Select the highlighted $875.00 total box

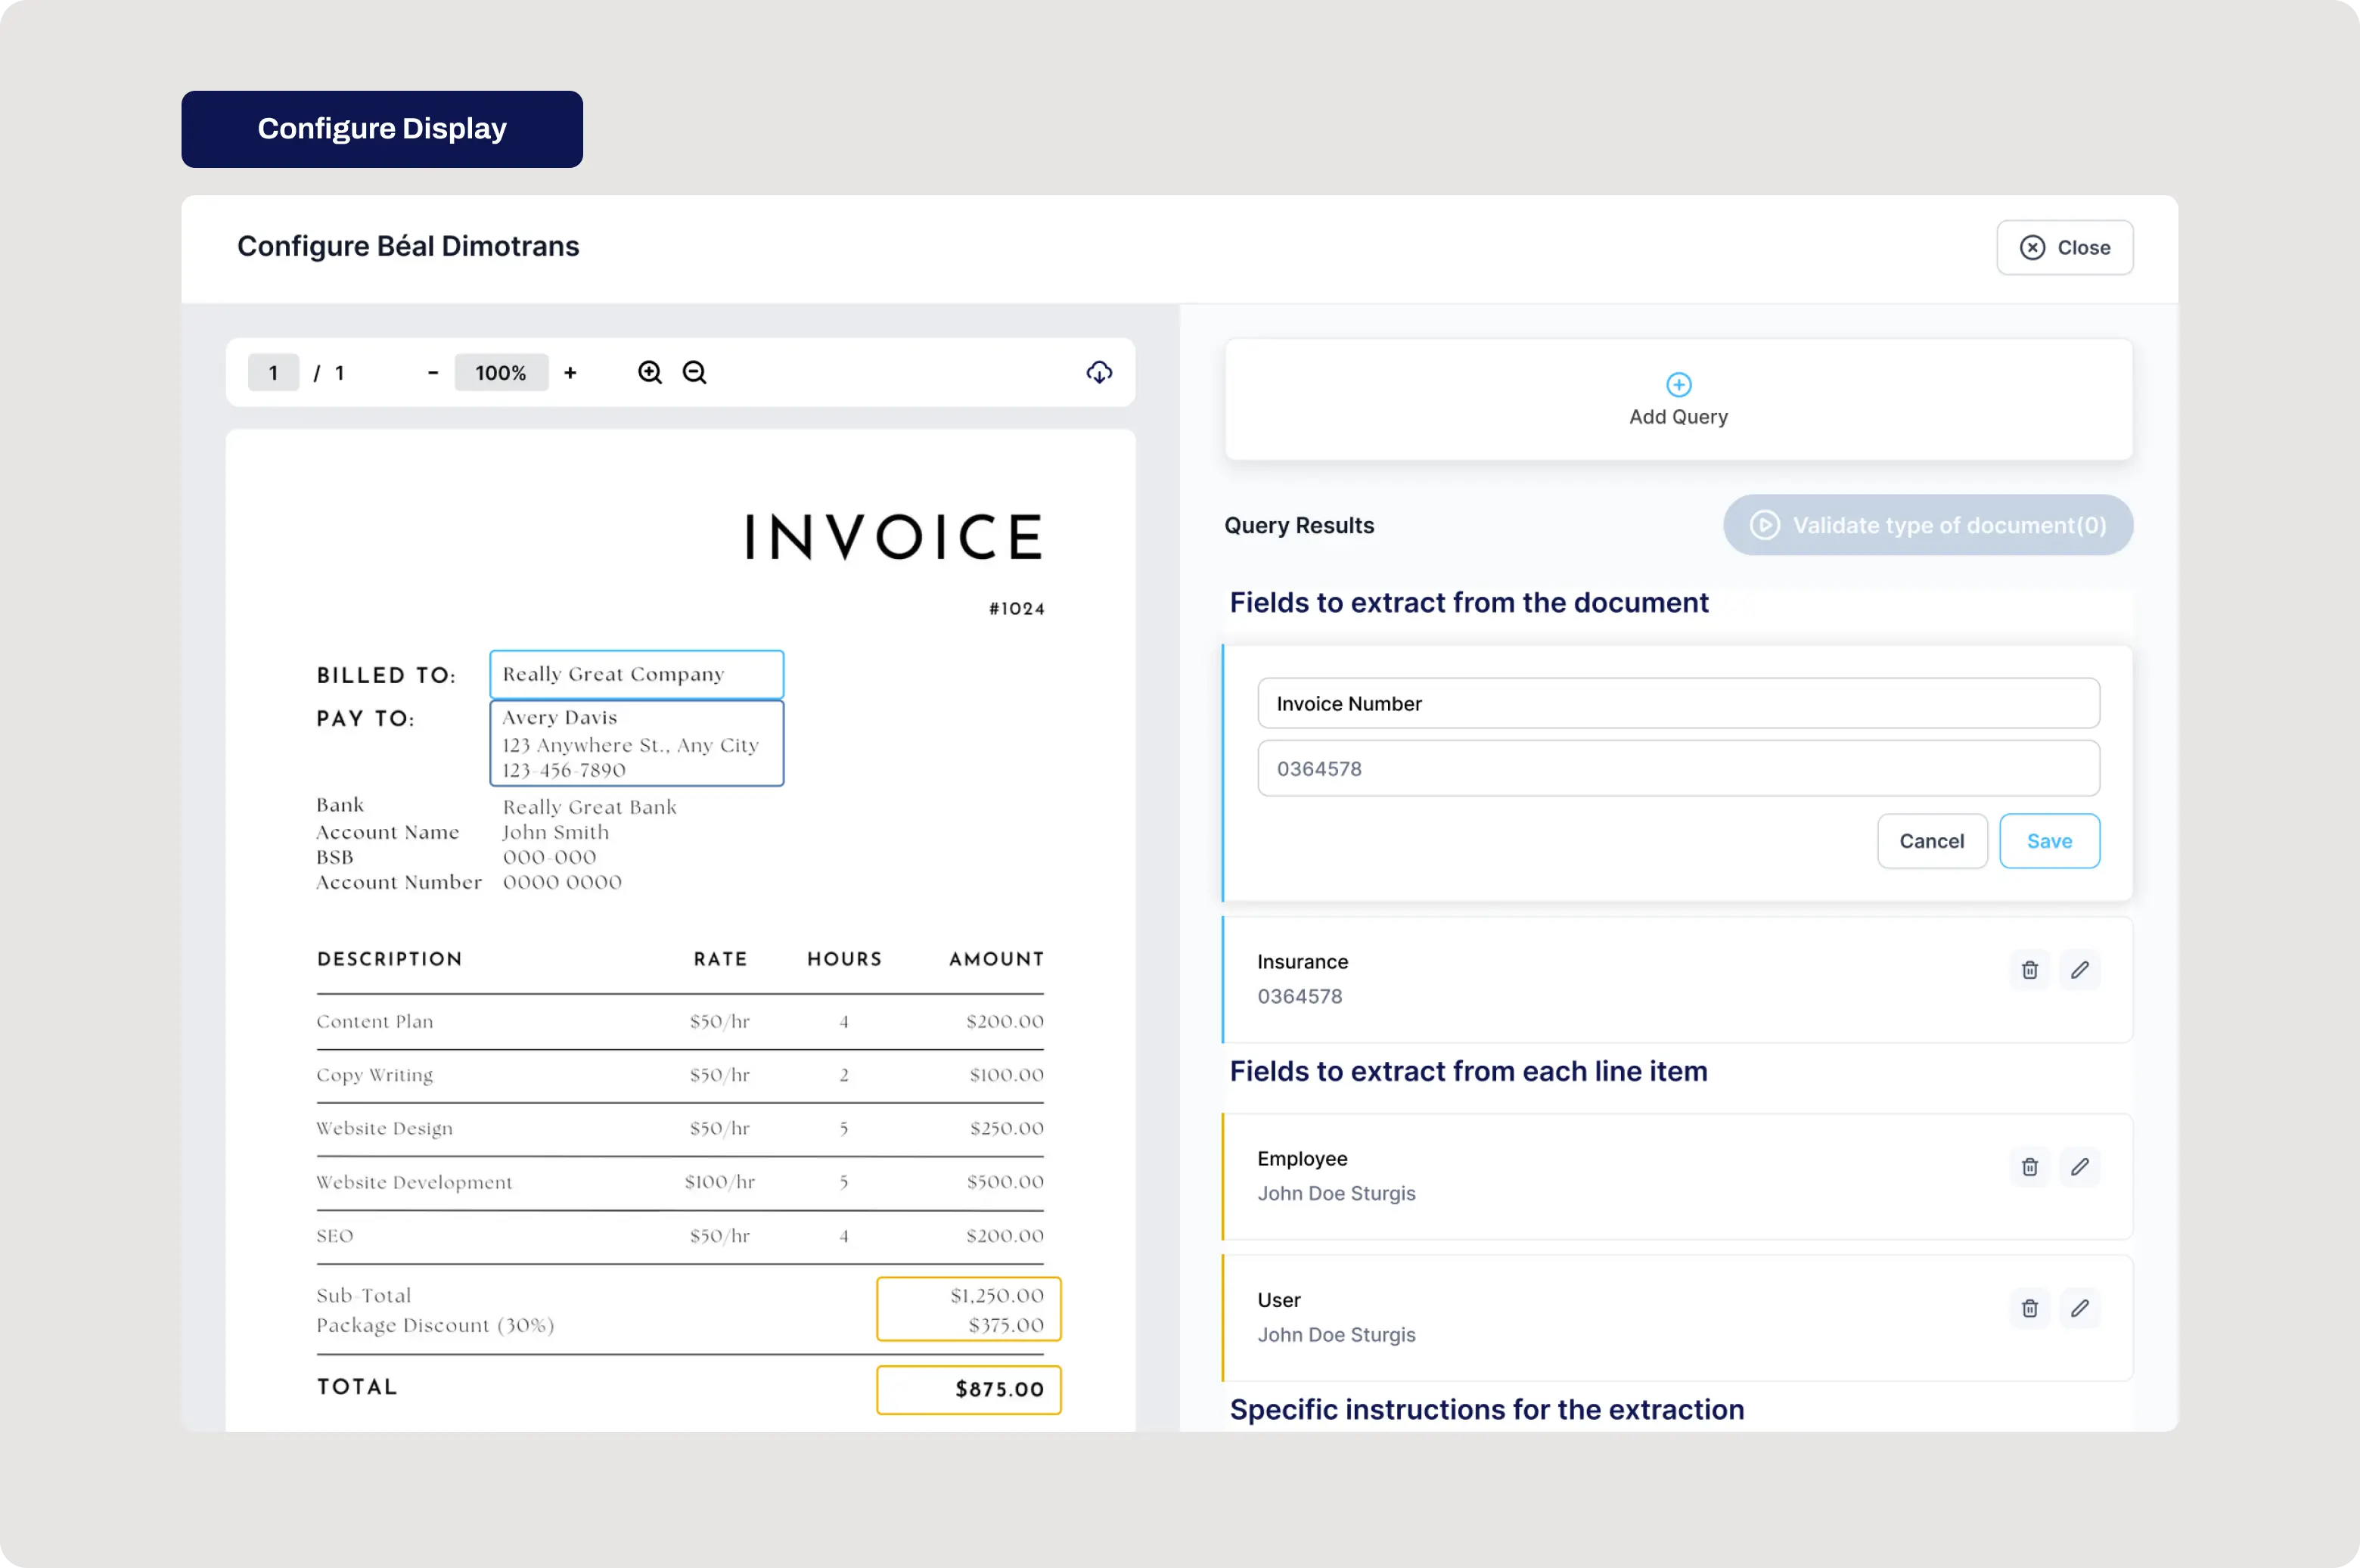[x=968, y=1390]
